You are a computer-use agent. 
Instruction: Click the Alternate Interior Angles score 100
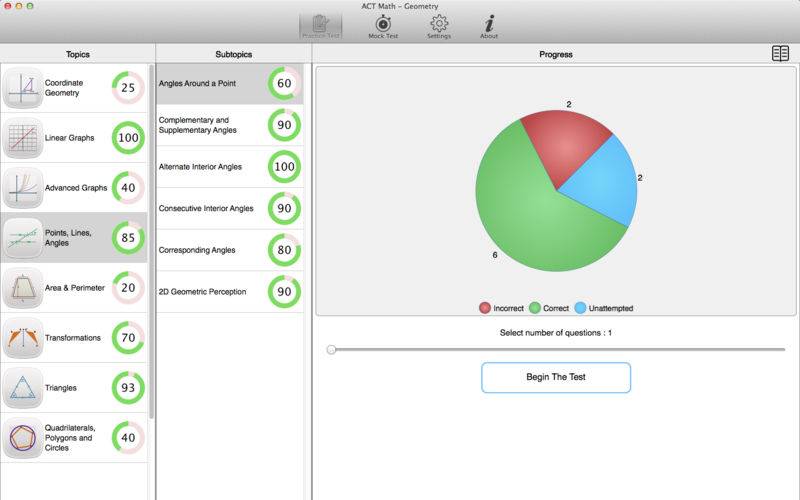click(284, 167)
